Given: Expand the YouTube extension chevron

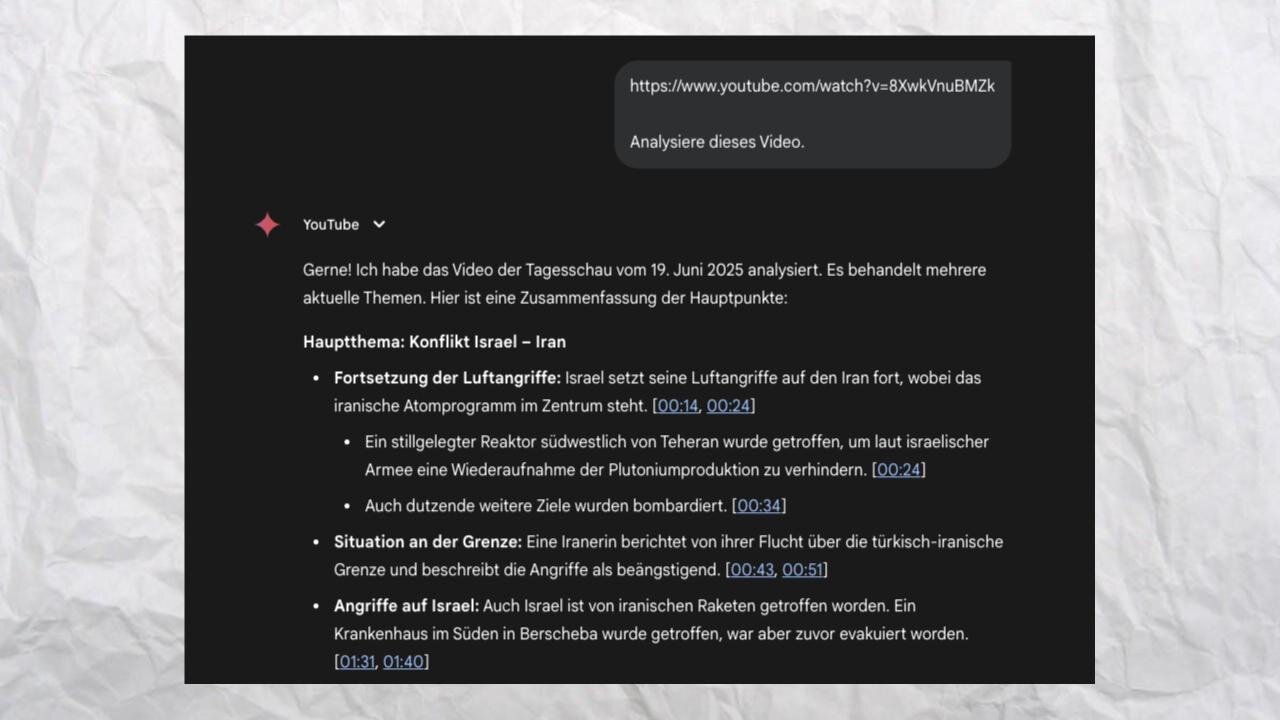Looking at the screenshot, I should (x=379, y=225).
